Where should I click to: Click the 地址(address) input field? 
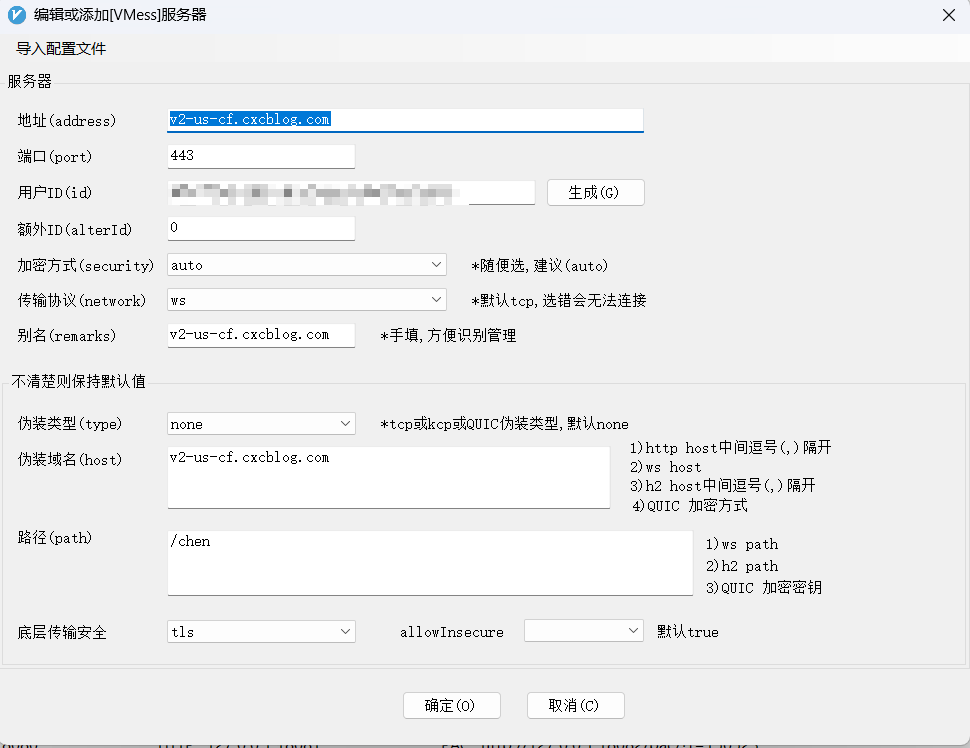pos(405,120)
